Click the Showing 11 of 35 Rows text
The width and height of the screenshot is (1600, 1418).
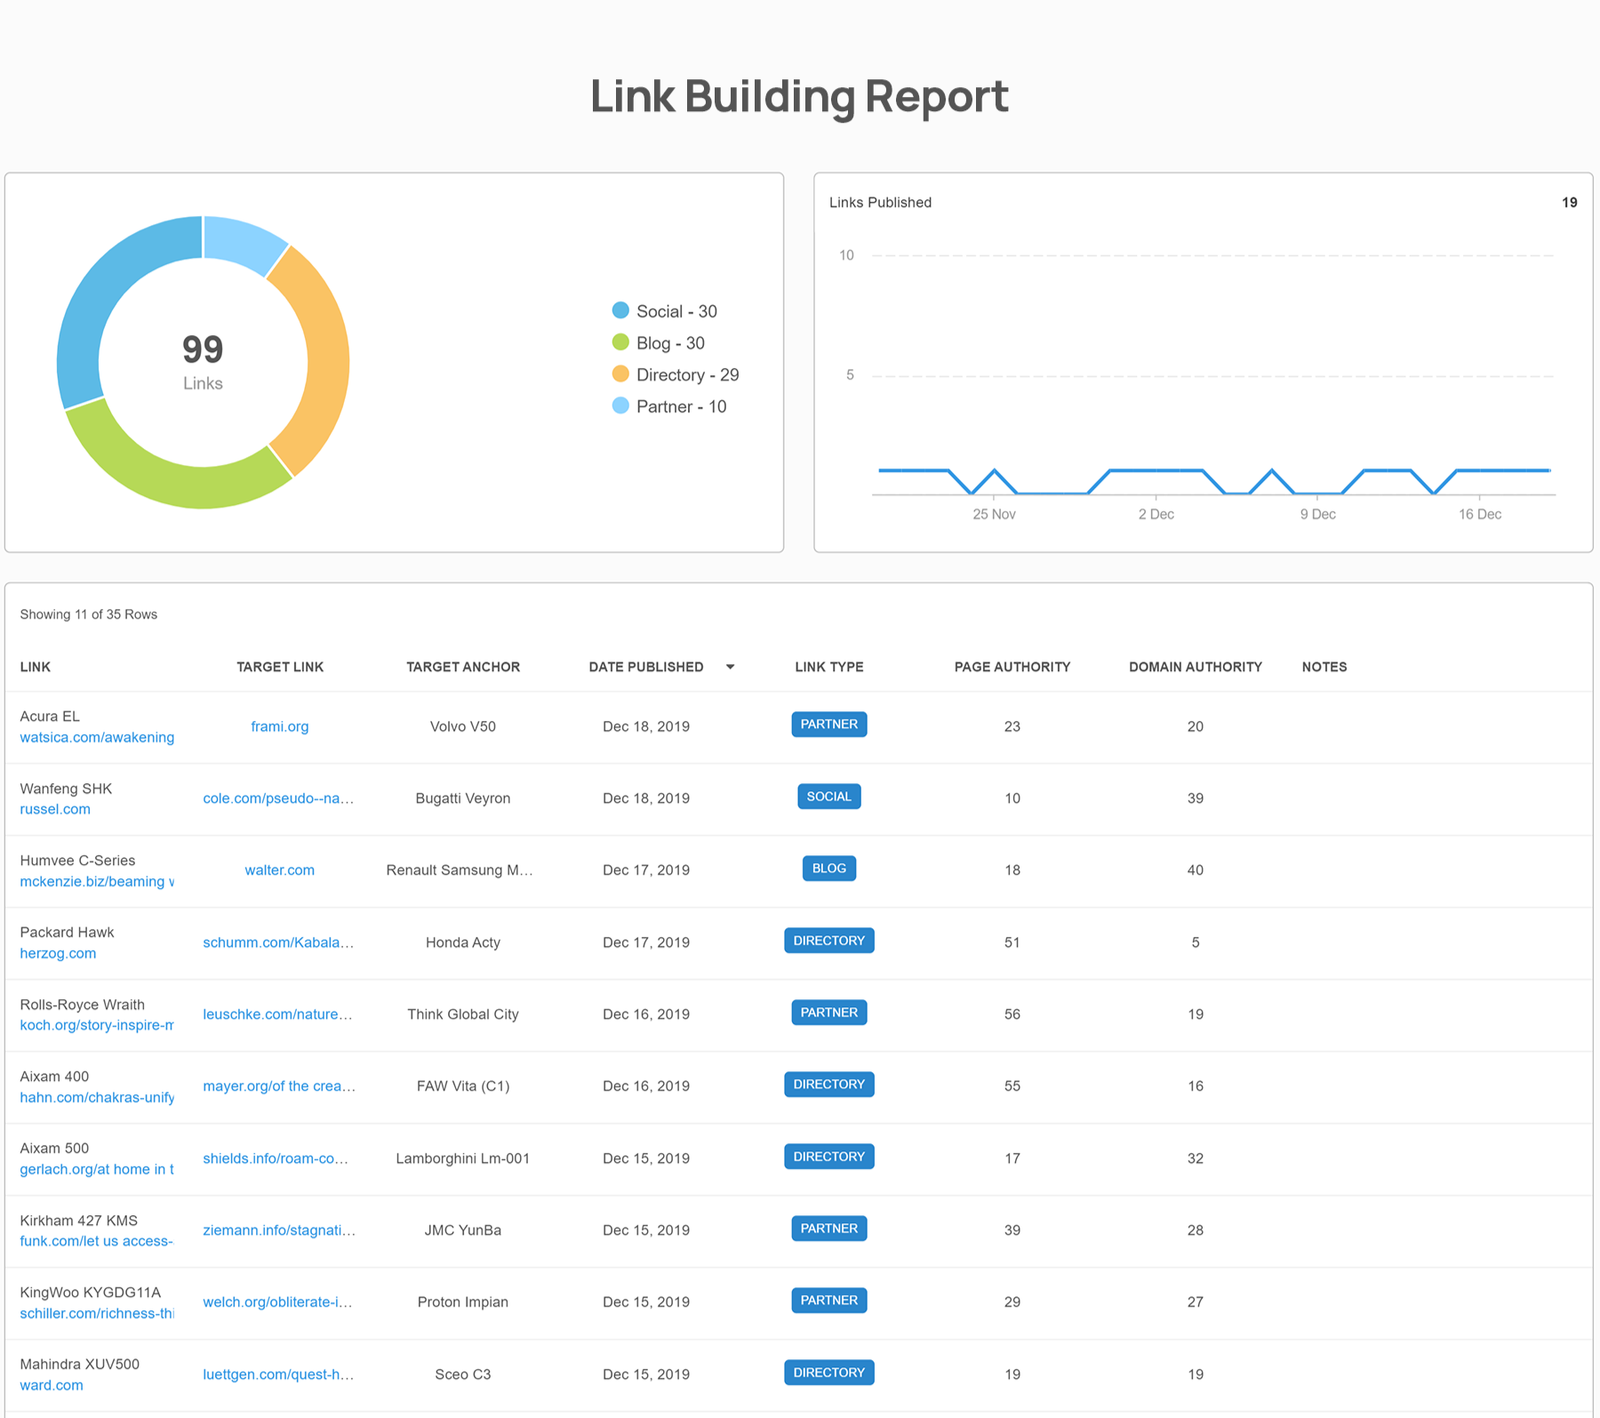click(x=89, y=614)
